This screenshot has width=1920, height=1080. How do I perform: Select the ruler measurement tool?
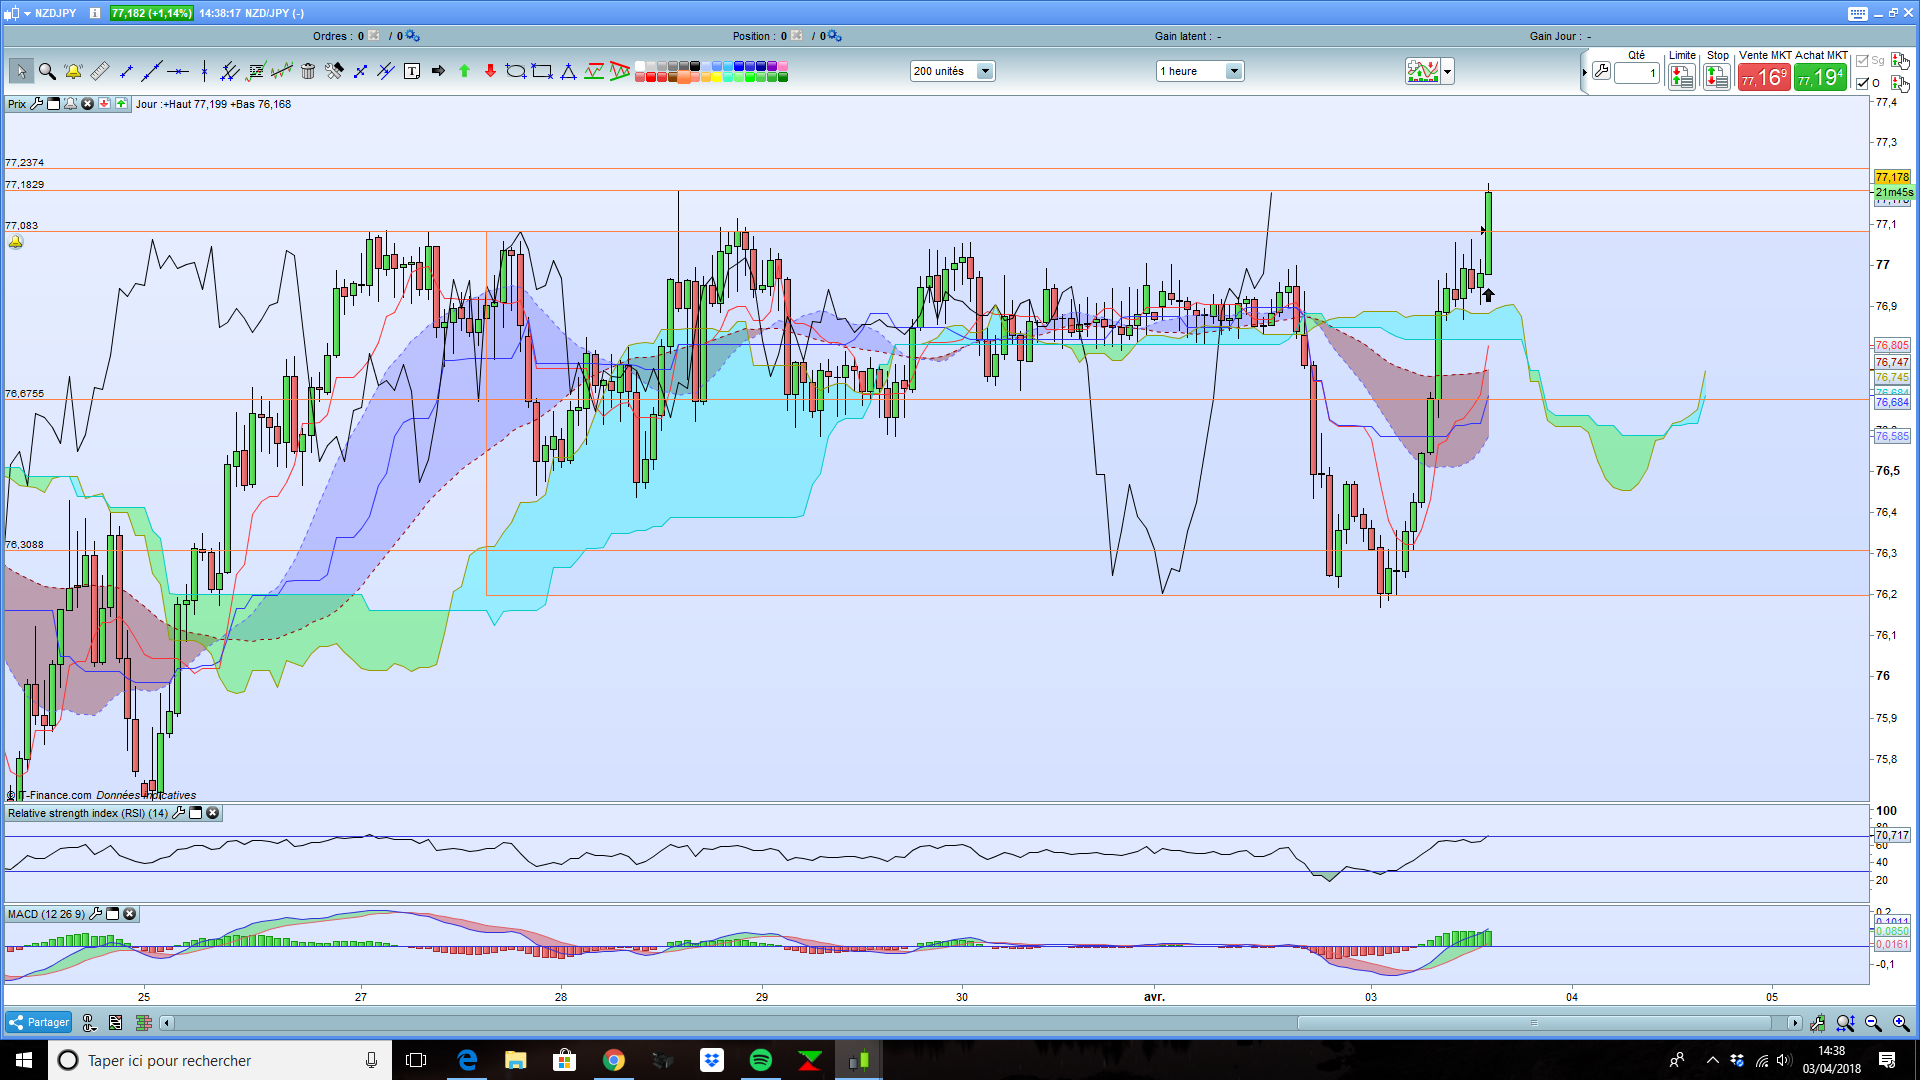click(100, 71)
